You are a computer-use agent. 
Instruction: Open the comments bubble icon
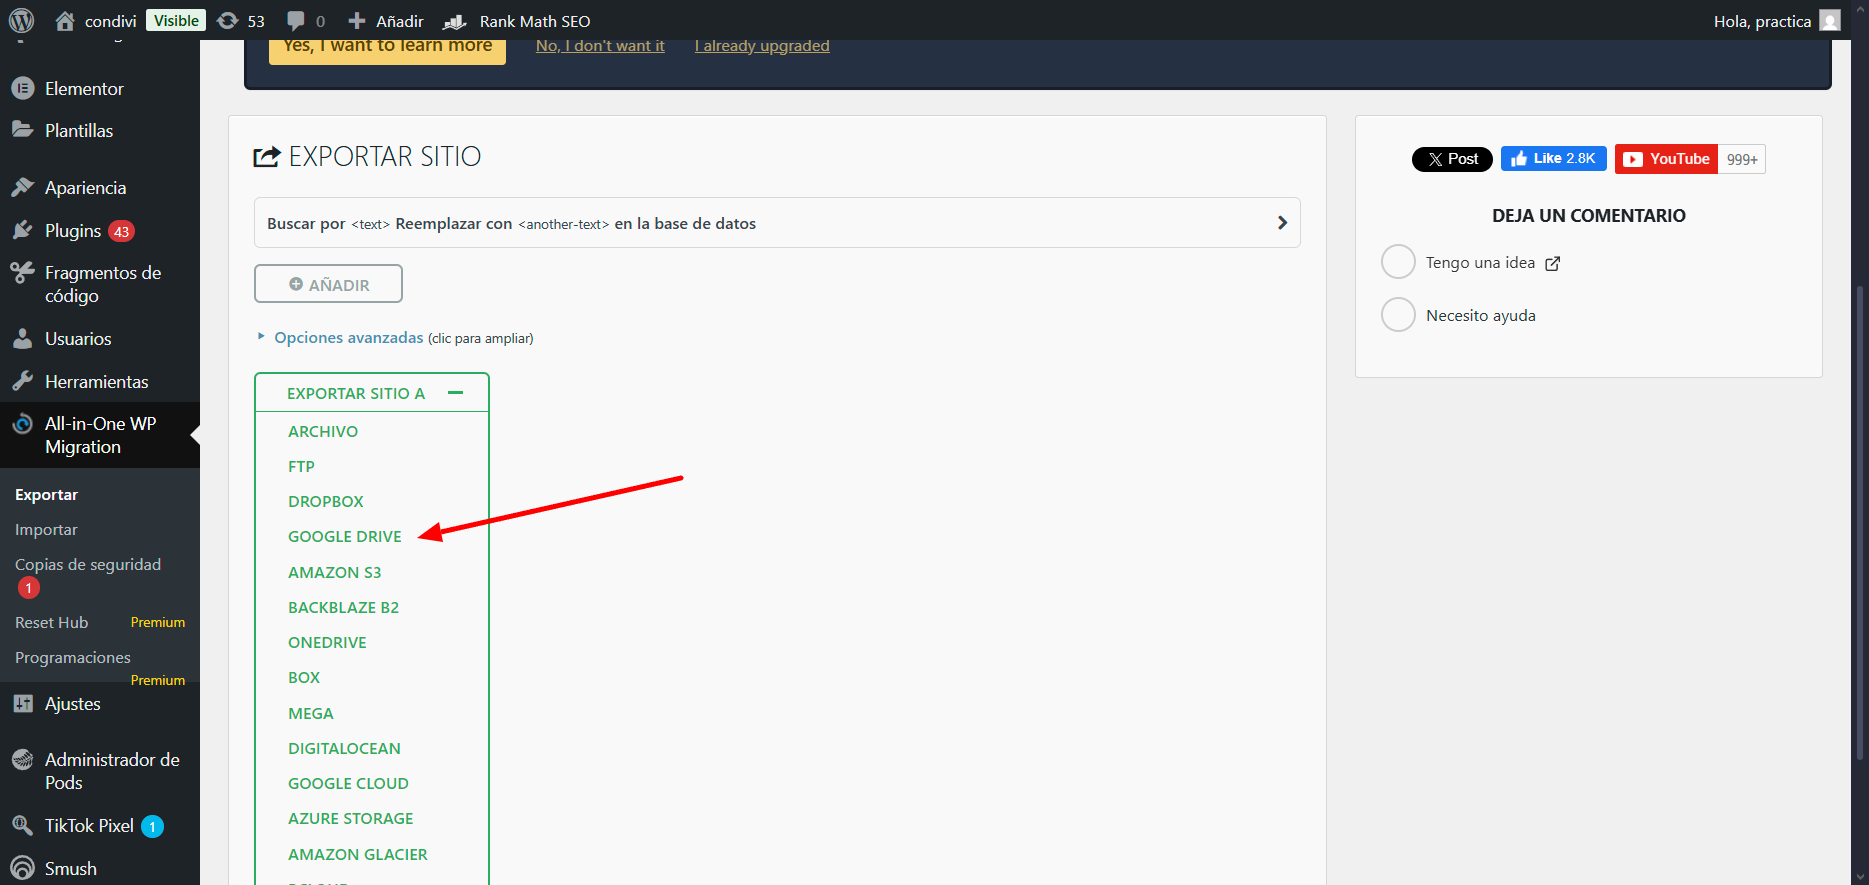click(296, 21)
